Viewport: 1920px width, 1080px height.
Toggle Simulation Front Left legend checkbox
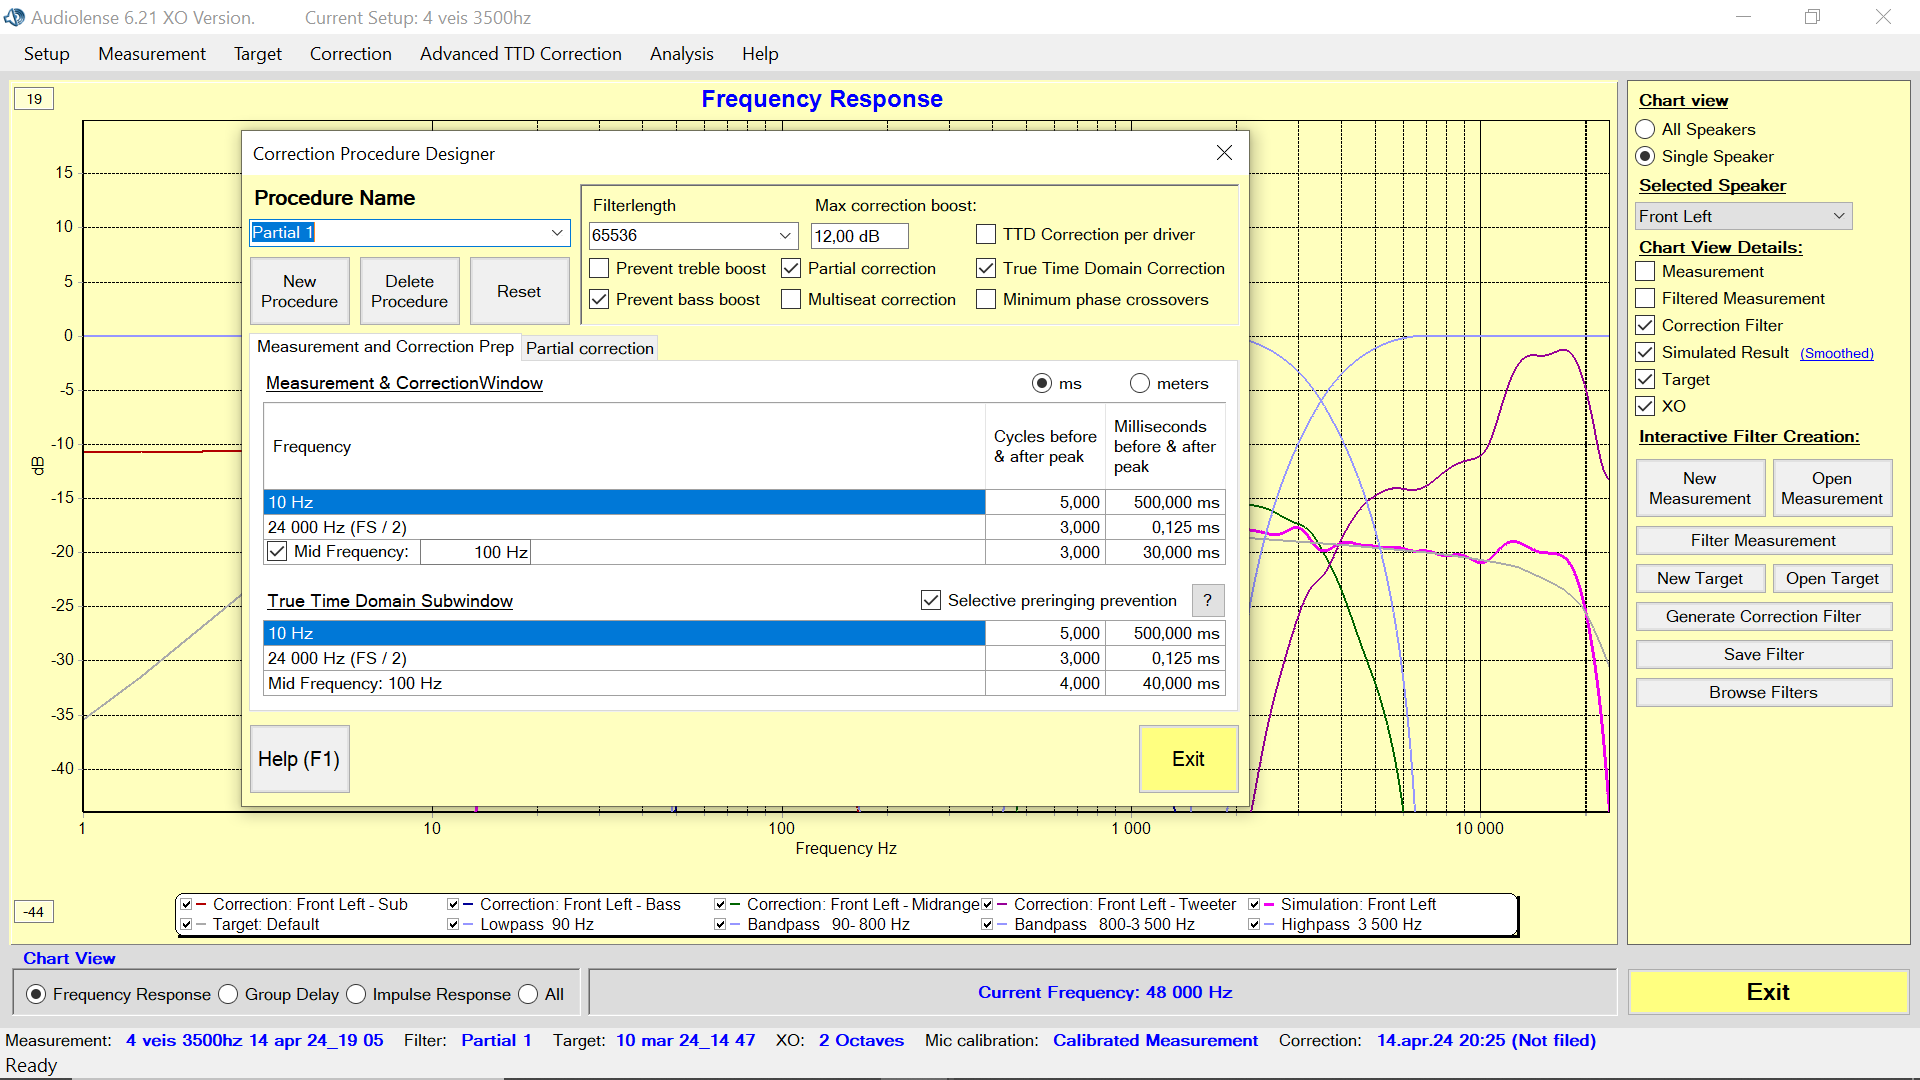[1254, 904]
